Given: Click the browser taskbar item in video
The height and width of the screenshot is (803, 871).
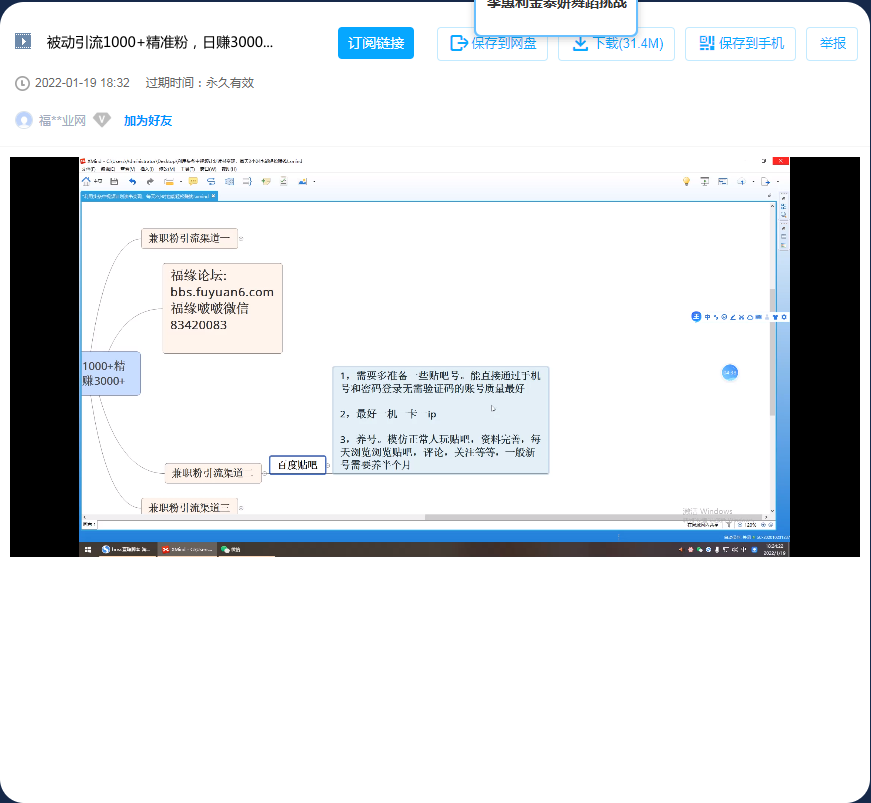Looking at the screenshot, I should tap(126, 549).
